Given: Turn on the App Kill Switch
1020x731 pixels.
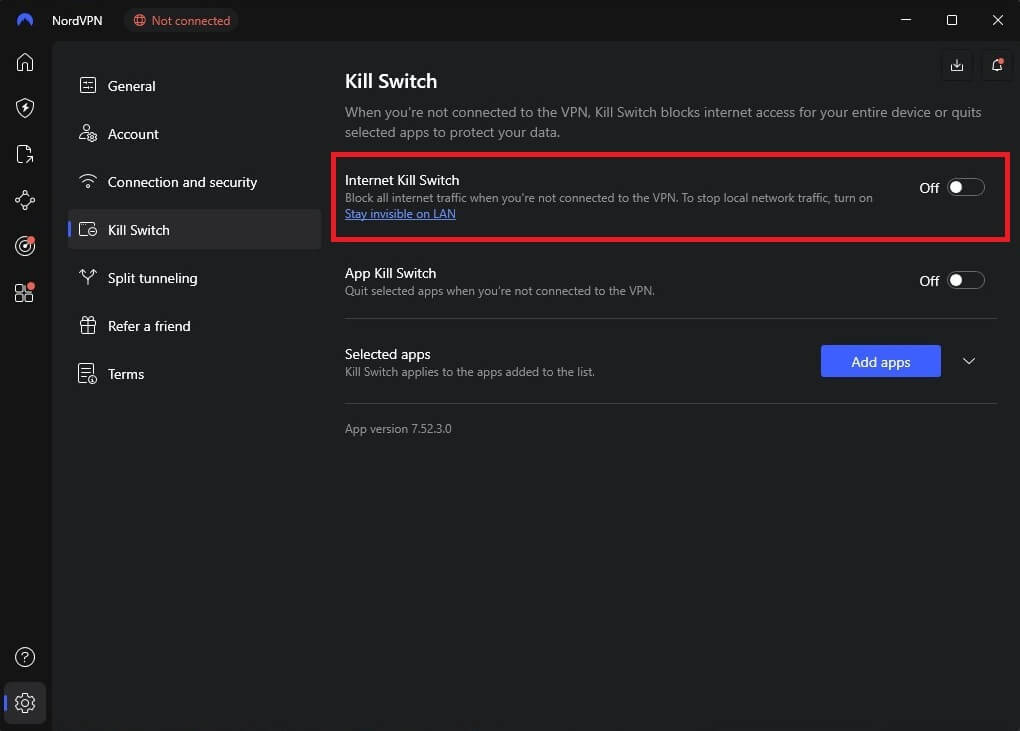Looking at the screenshot, I should coord(965,280).
